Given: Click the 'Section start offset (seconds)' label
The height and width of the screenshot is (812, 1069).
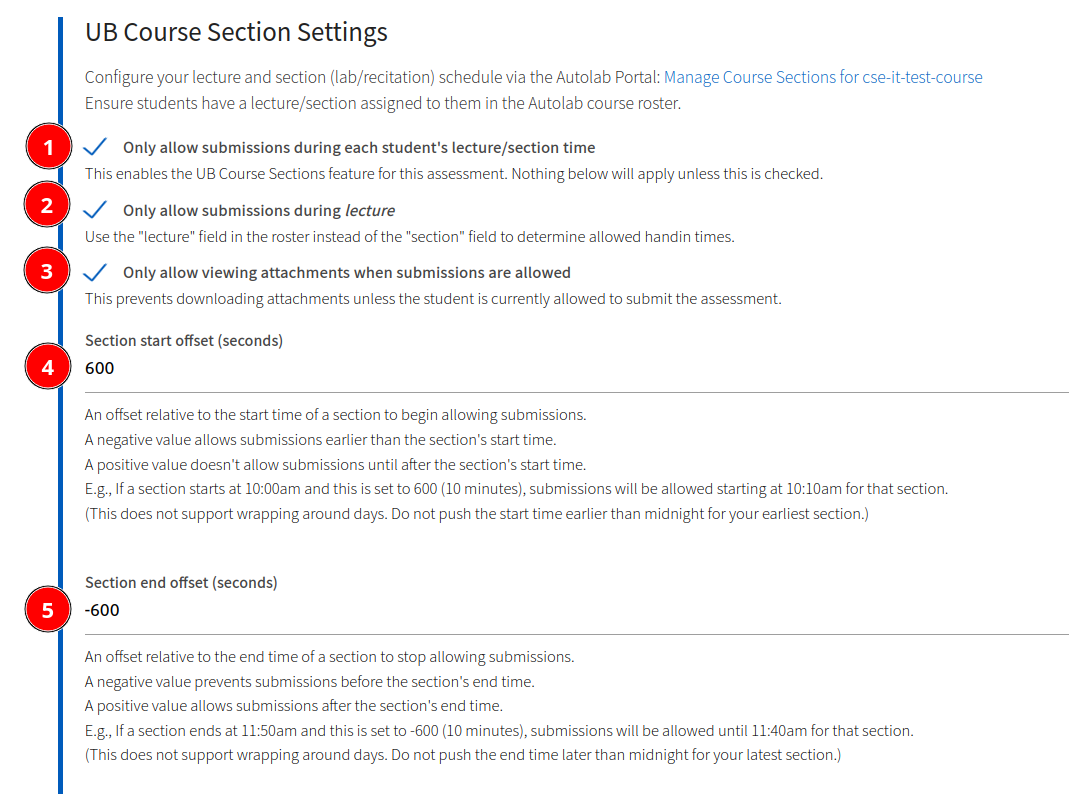Looking at the screenshot, I should tap(184, 341).
